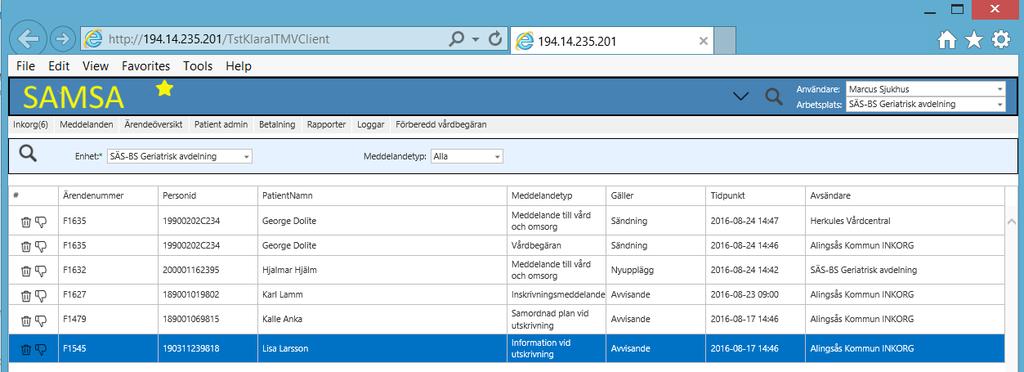Select timestamp 2016-08-23 09:00
1024x372 pixels.
(x=744, y=295)
